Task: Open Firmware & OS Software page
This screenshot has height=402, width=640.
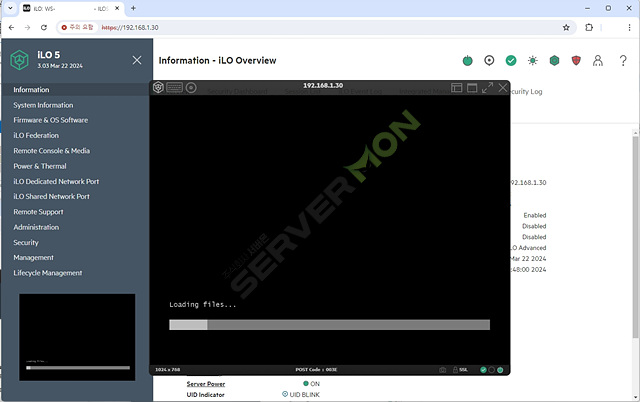Action: [x=51, y=120]
